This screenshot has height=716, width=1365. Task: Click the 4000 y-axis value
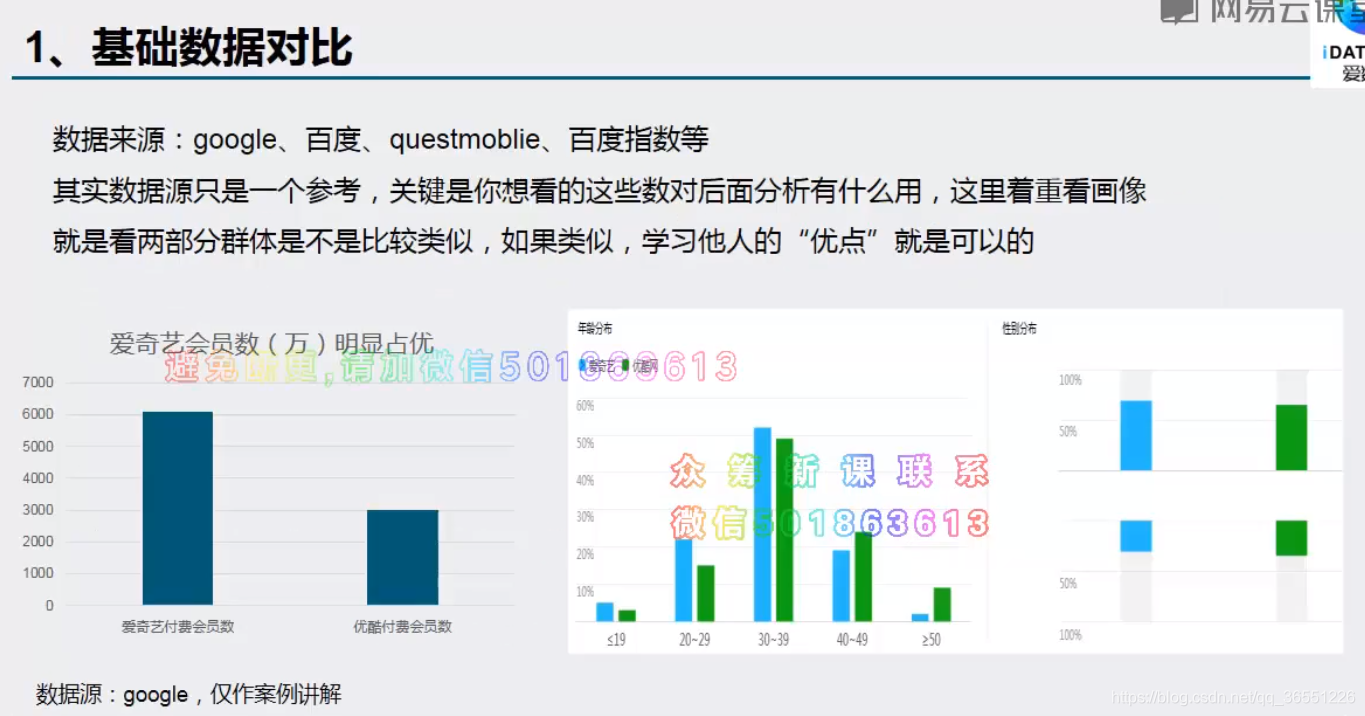coord(37,478)
